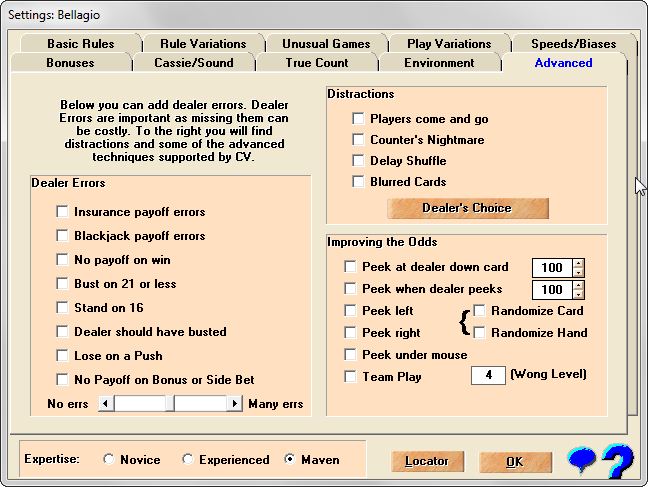Check Randomize Card

pyautogui.click(x=479, y=310)
